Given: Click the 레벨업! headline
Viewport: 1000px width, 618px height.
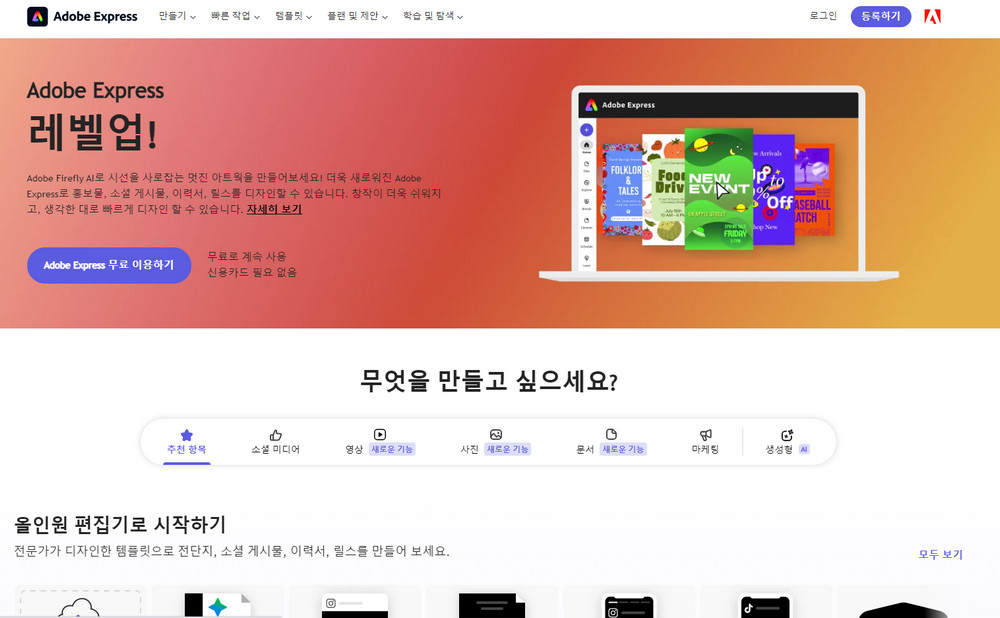Looking at the screenshot, I should (92, 133).
